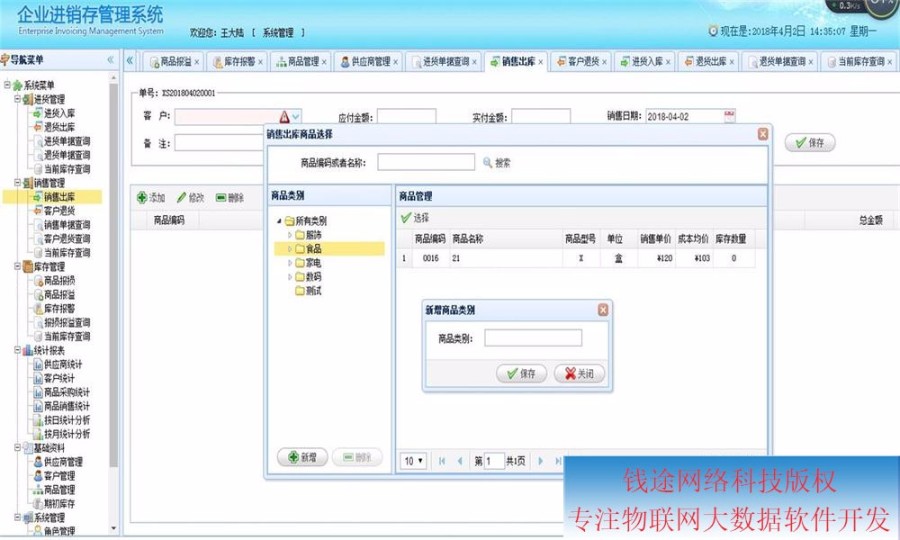The image size is (900, 540).
Task: Expand the 服饰 category node
Action: tap(290, 235)
